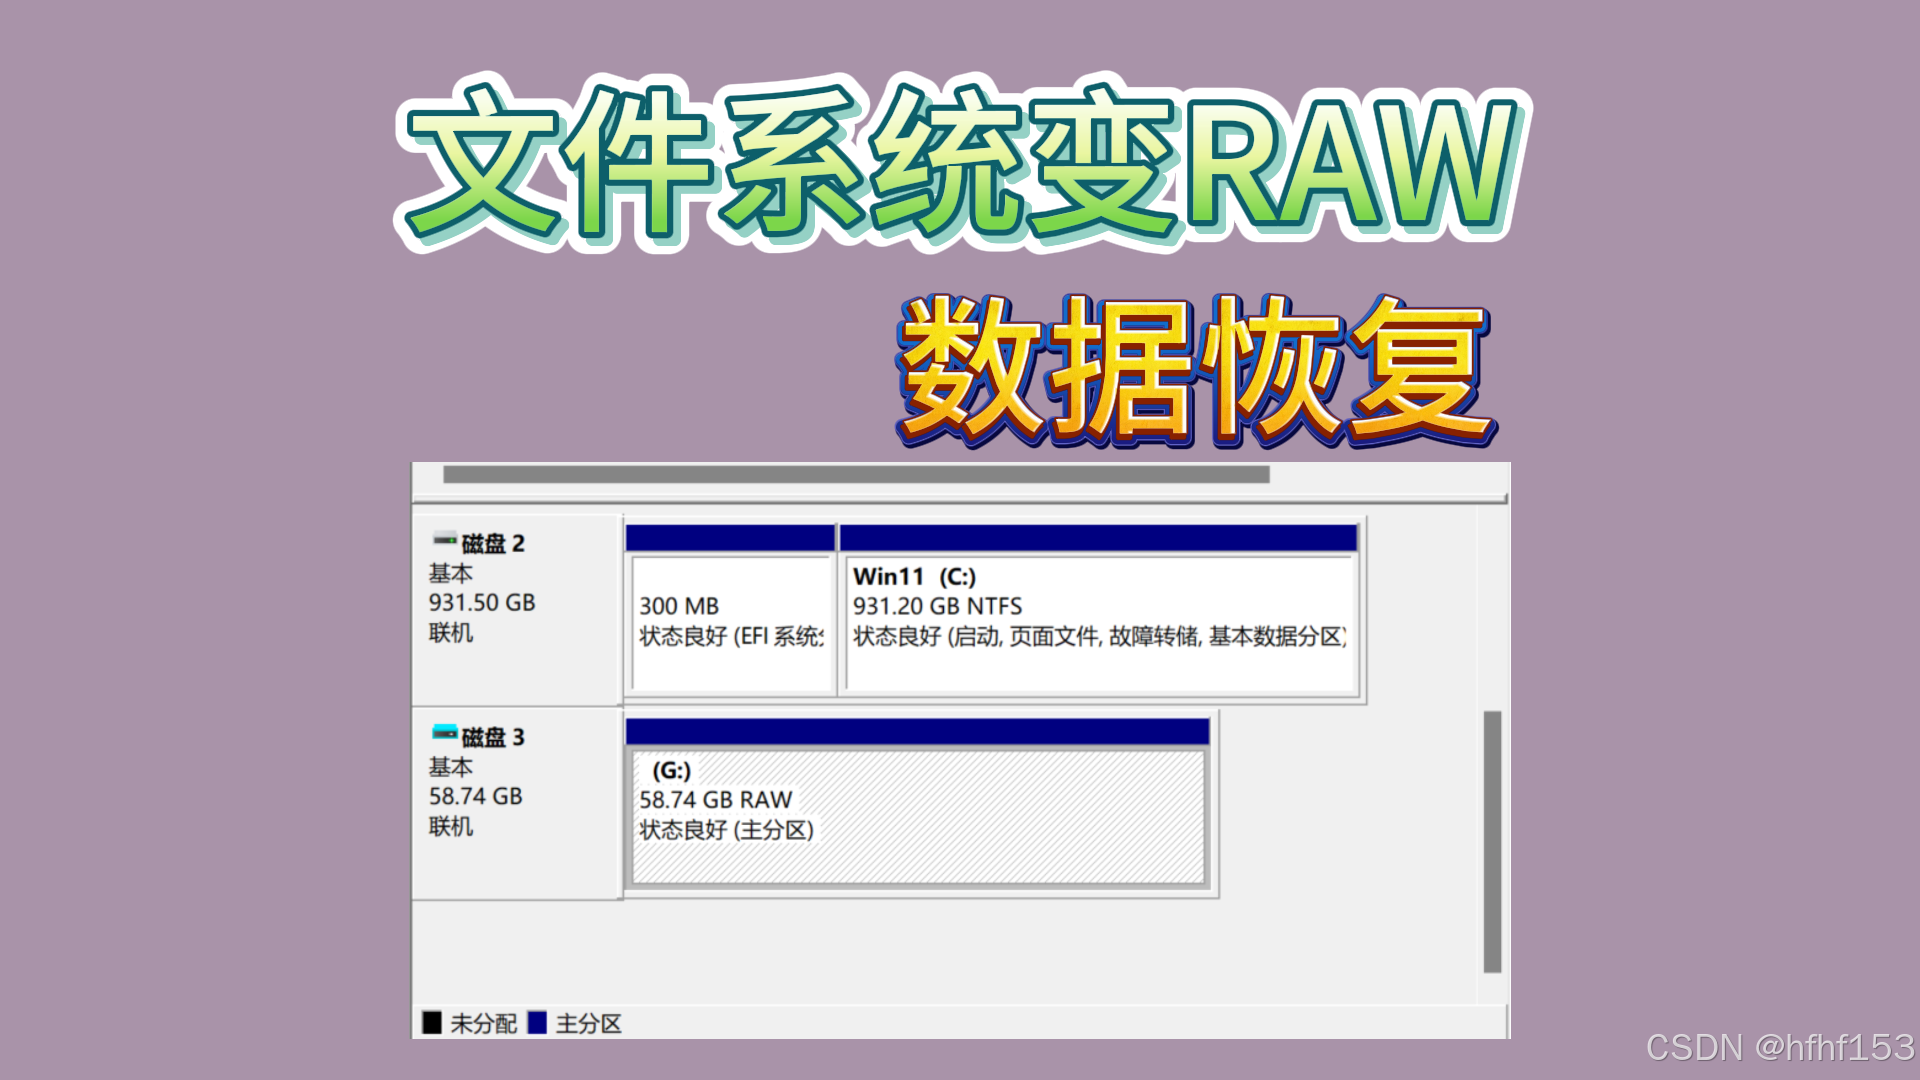Screen dimensions: 1920x1080
Task: Click the Disk 2 (磁盘 2) drive icon
Action: tap(444, 540)
